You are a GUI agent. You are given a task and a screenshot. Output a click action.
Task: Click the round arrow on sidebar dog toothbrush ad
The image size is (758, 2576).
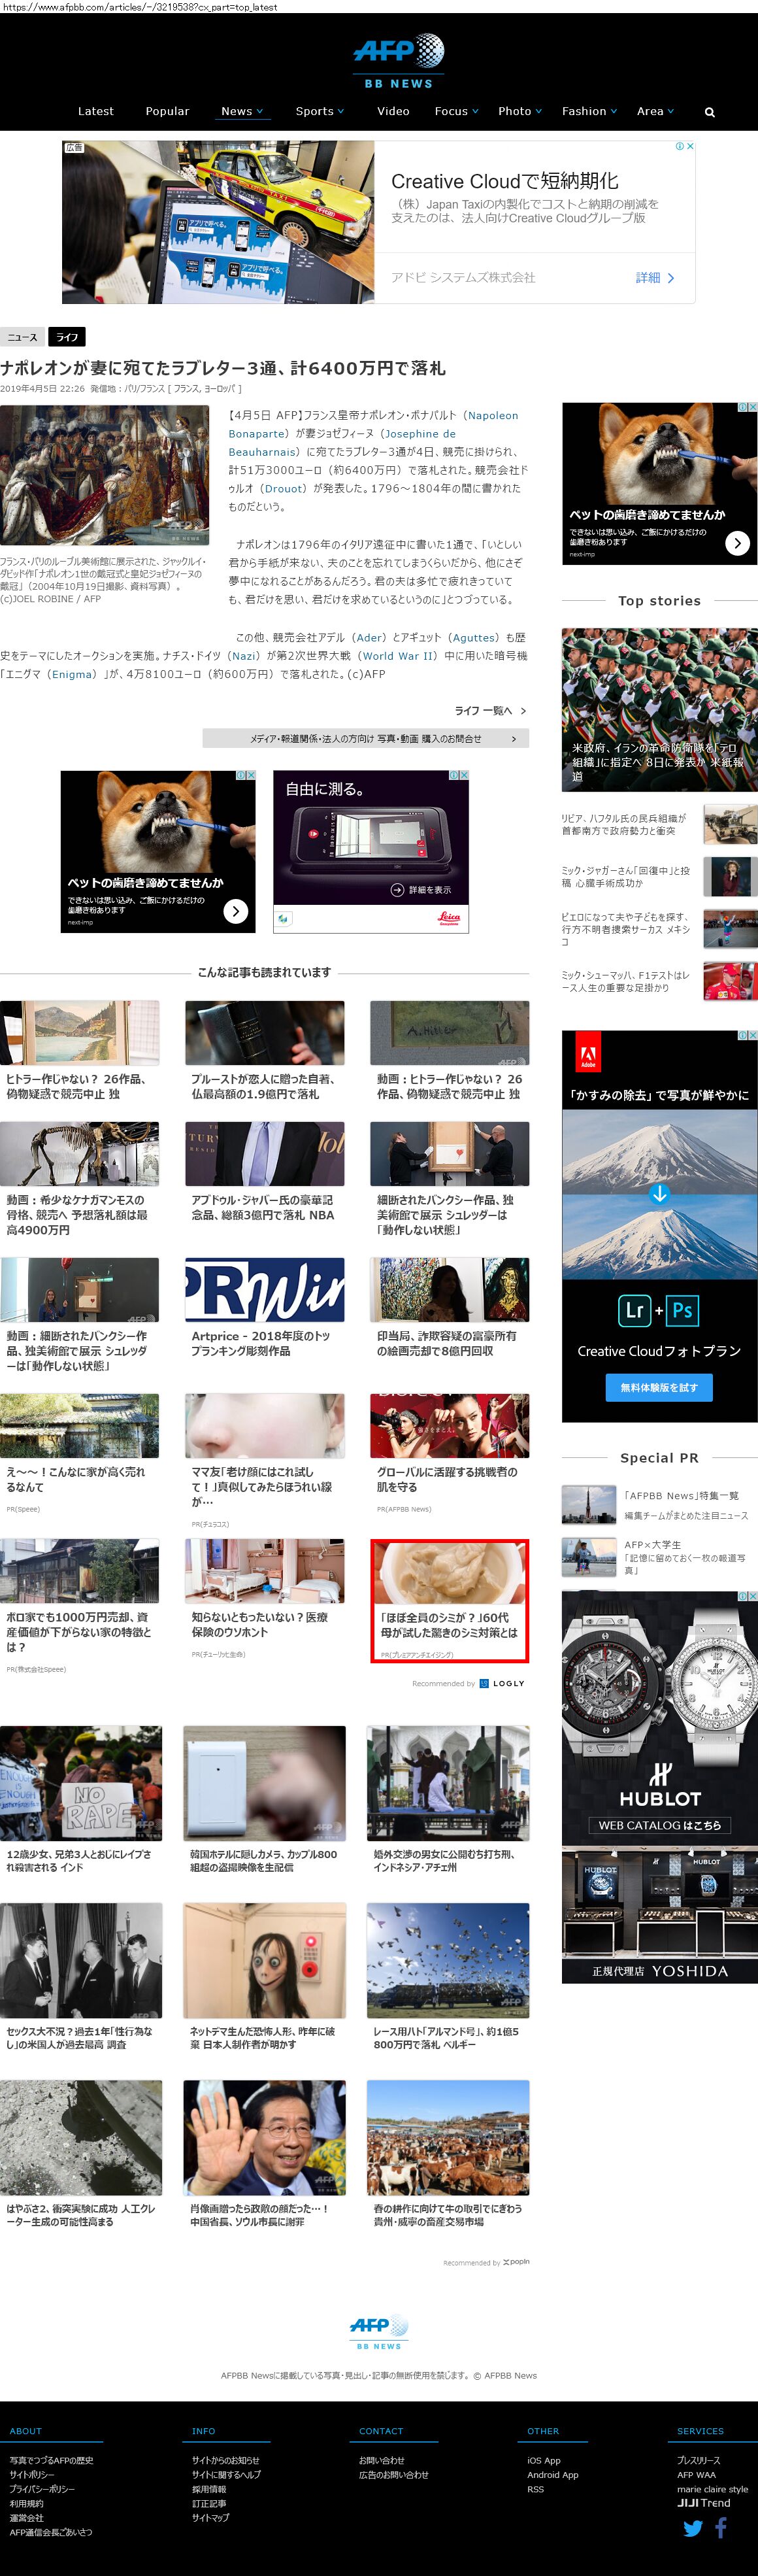coord(737,543)
